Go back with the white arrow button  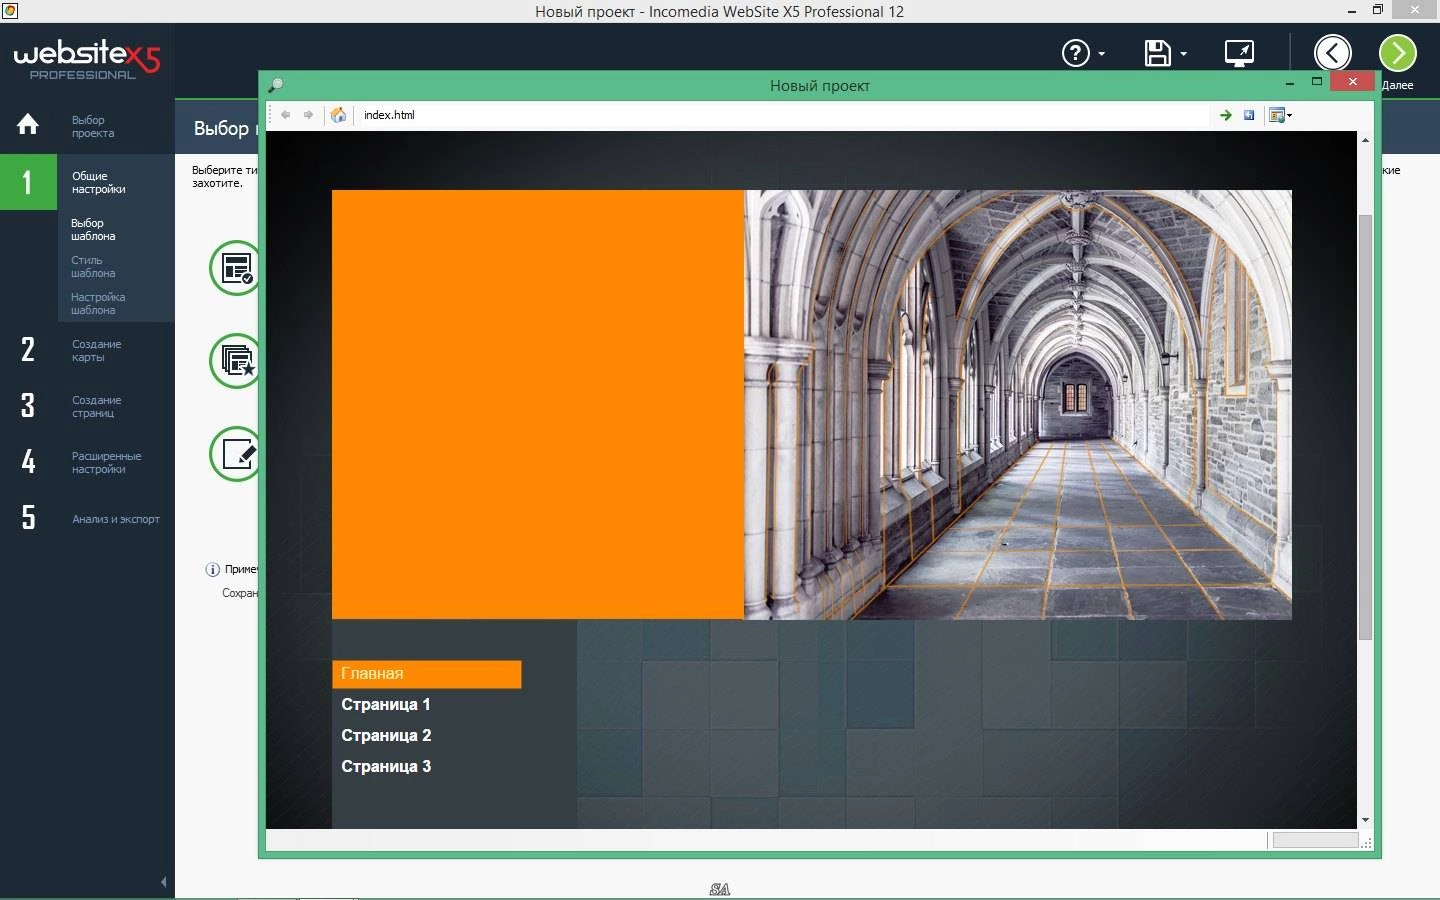click(1332, 53)
